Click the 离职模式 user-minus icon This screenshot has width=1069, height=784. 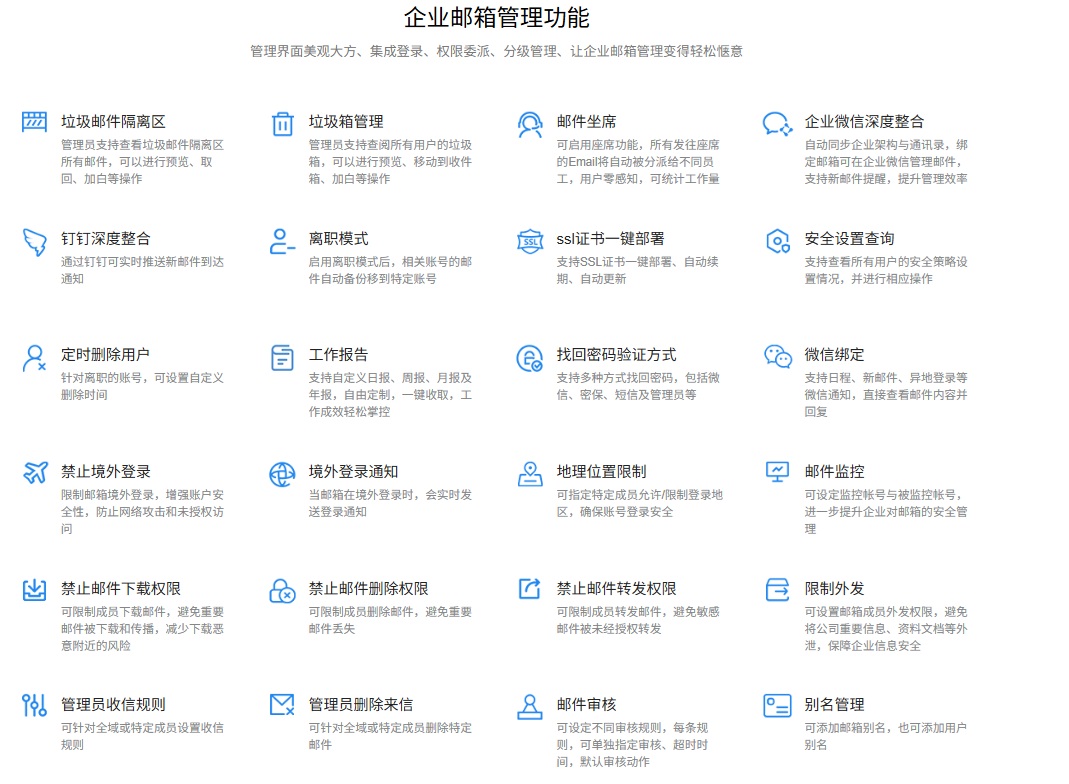[282, 241]
